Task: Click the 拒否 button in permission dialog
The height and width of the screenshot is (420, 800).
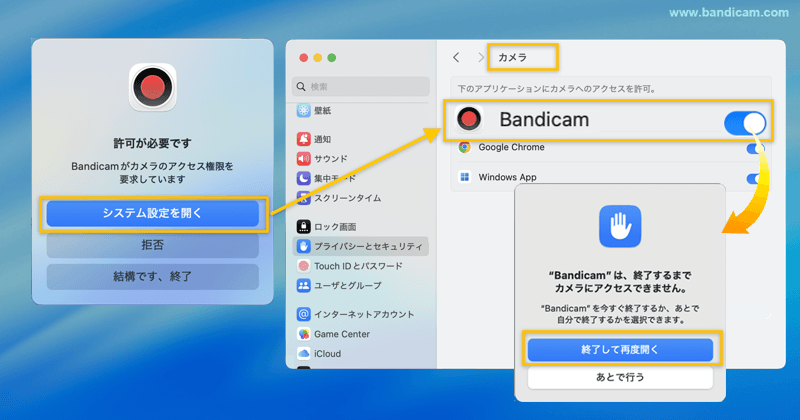Action: (x=153, y=245)
